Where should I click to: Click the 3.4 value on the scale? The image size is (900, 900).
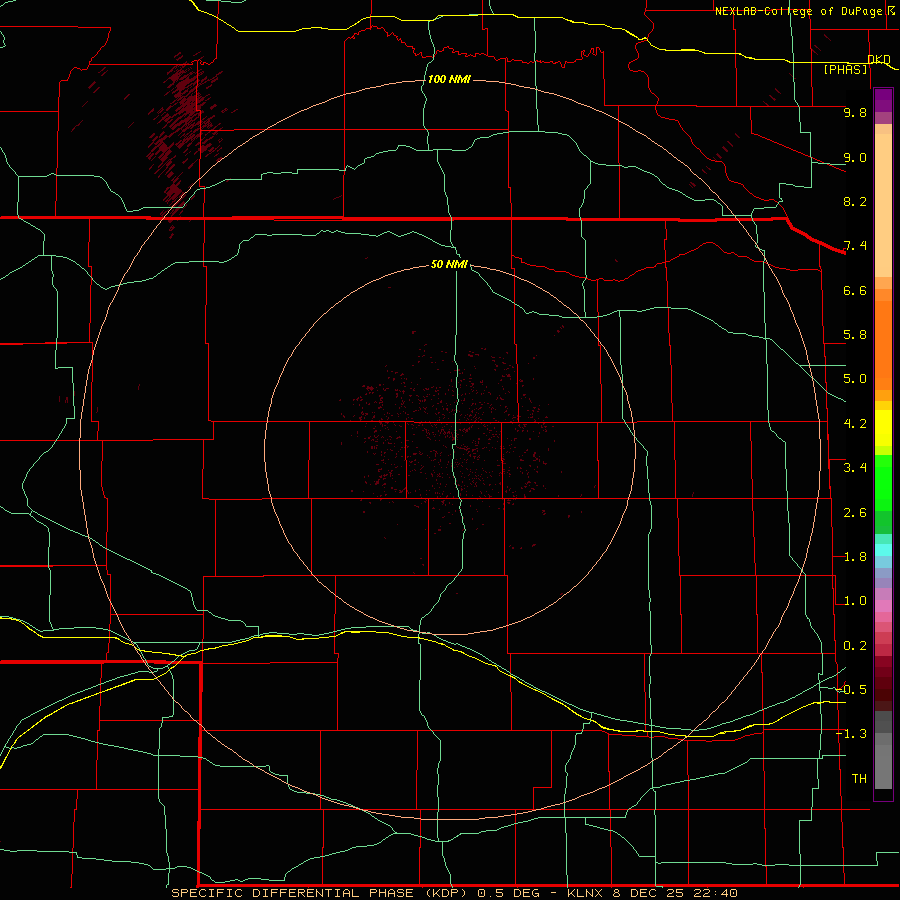pyautogui.click(x=855, y=468)
